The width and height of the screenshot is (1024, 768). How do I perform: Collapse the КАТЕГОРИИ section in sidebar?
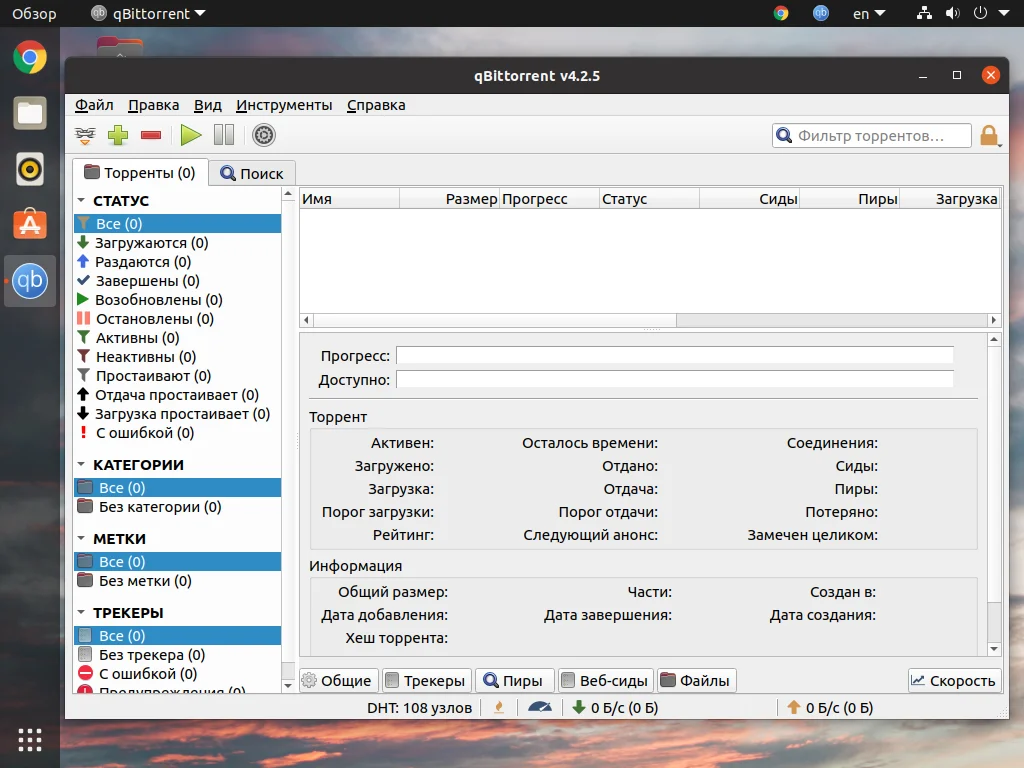(81, 465)
